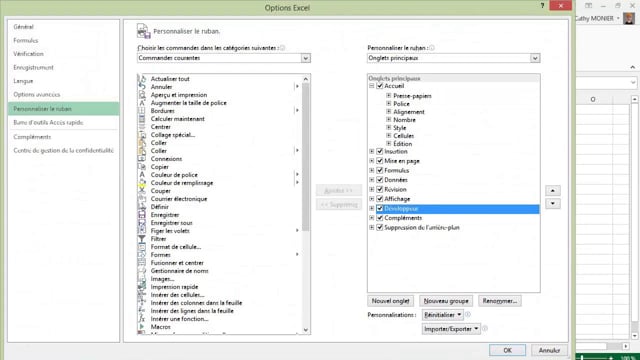Screen dimensions: 640x360
Task: Expand the Presse-papiers group
Action: pyautogui.click(x=389, y=96)
